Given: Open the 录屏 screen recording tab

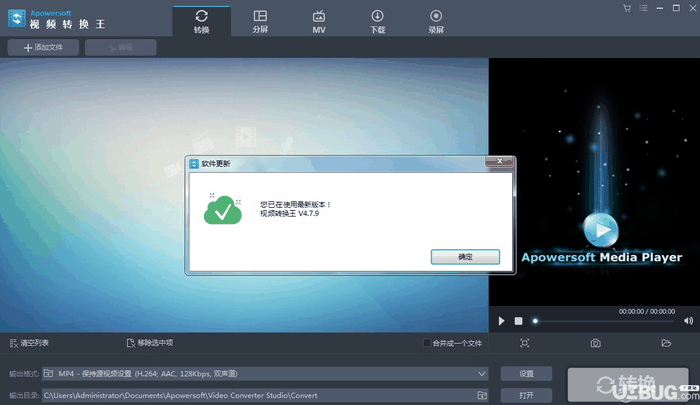Looking at the screenshot, I should pos(436,21).
